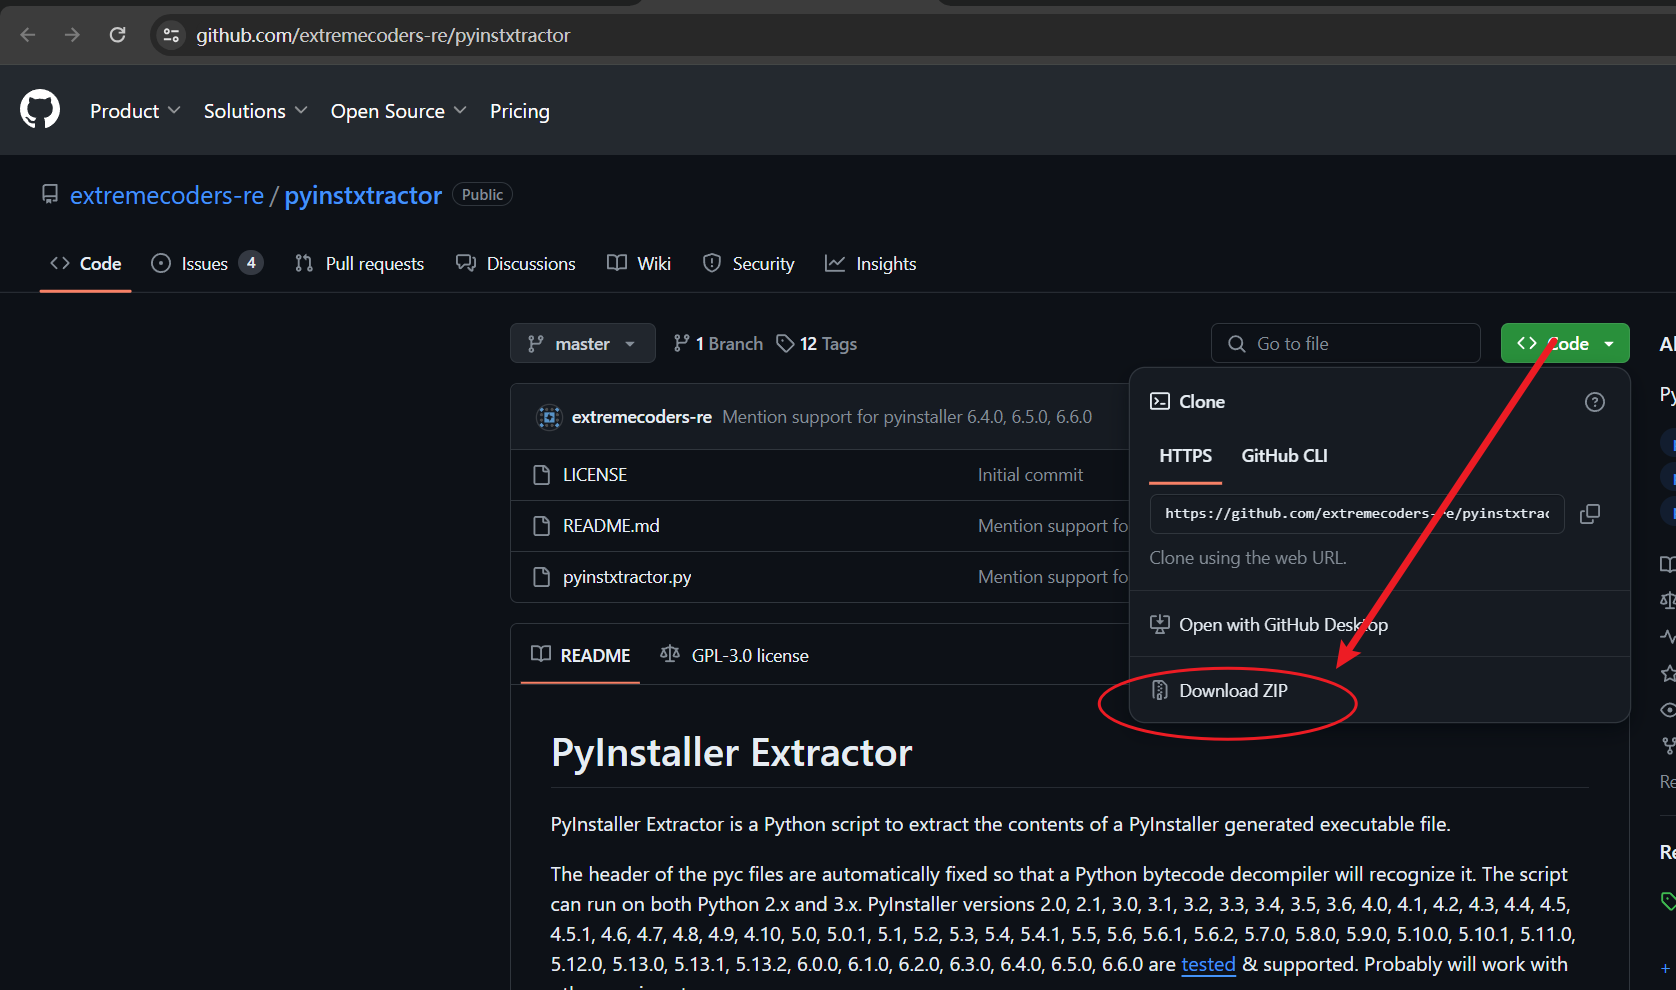Image resolution: width=1676 pixels, height=990 pixels.
Task: View the 1 Branch list
Action: pos(718,344)
